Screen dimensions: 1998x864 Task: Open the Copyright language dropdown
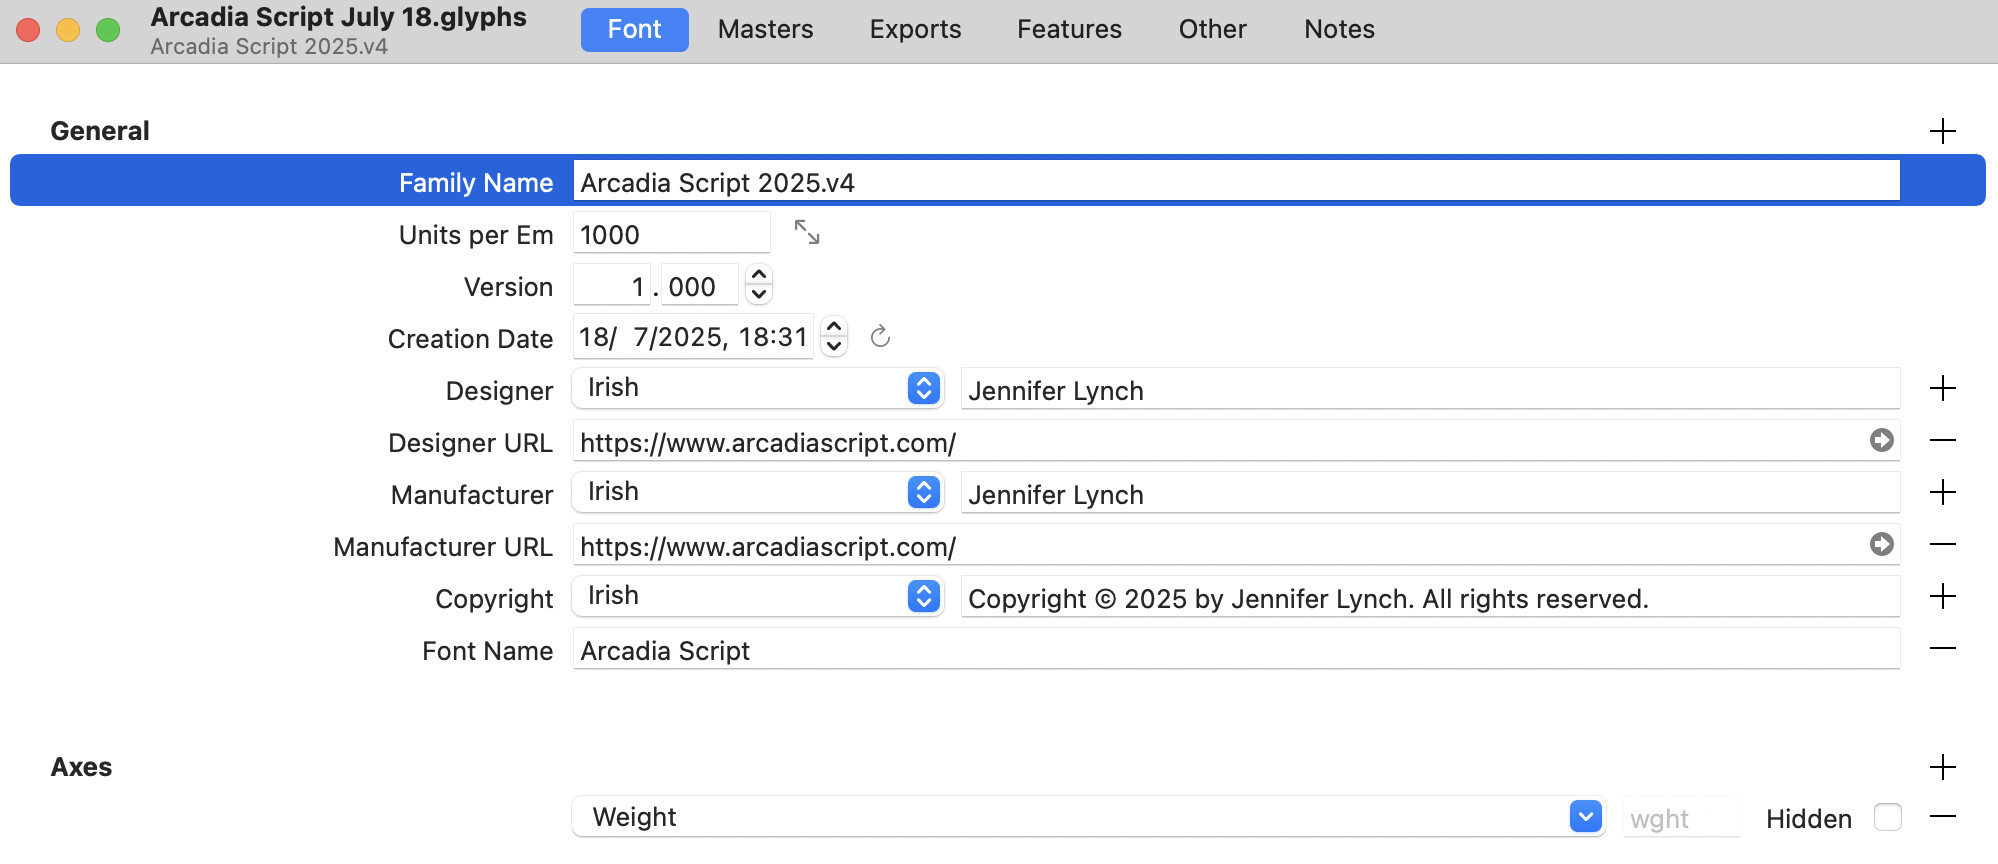point(923,596)
